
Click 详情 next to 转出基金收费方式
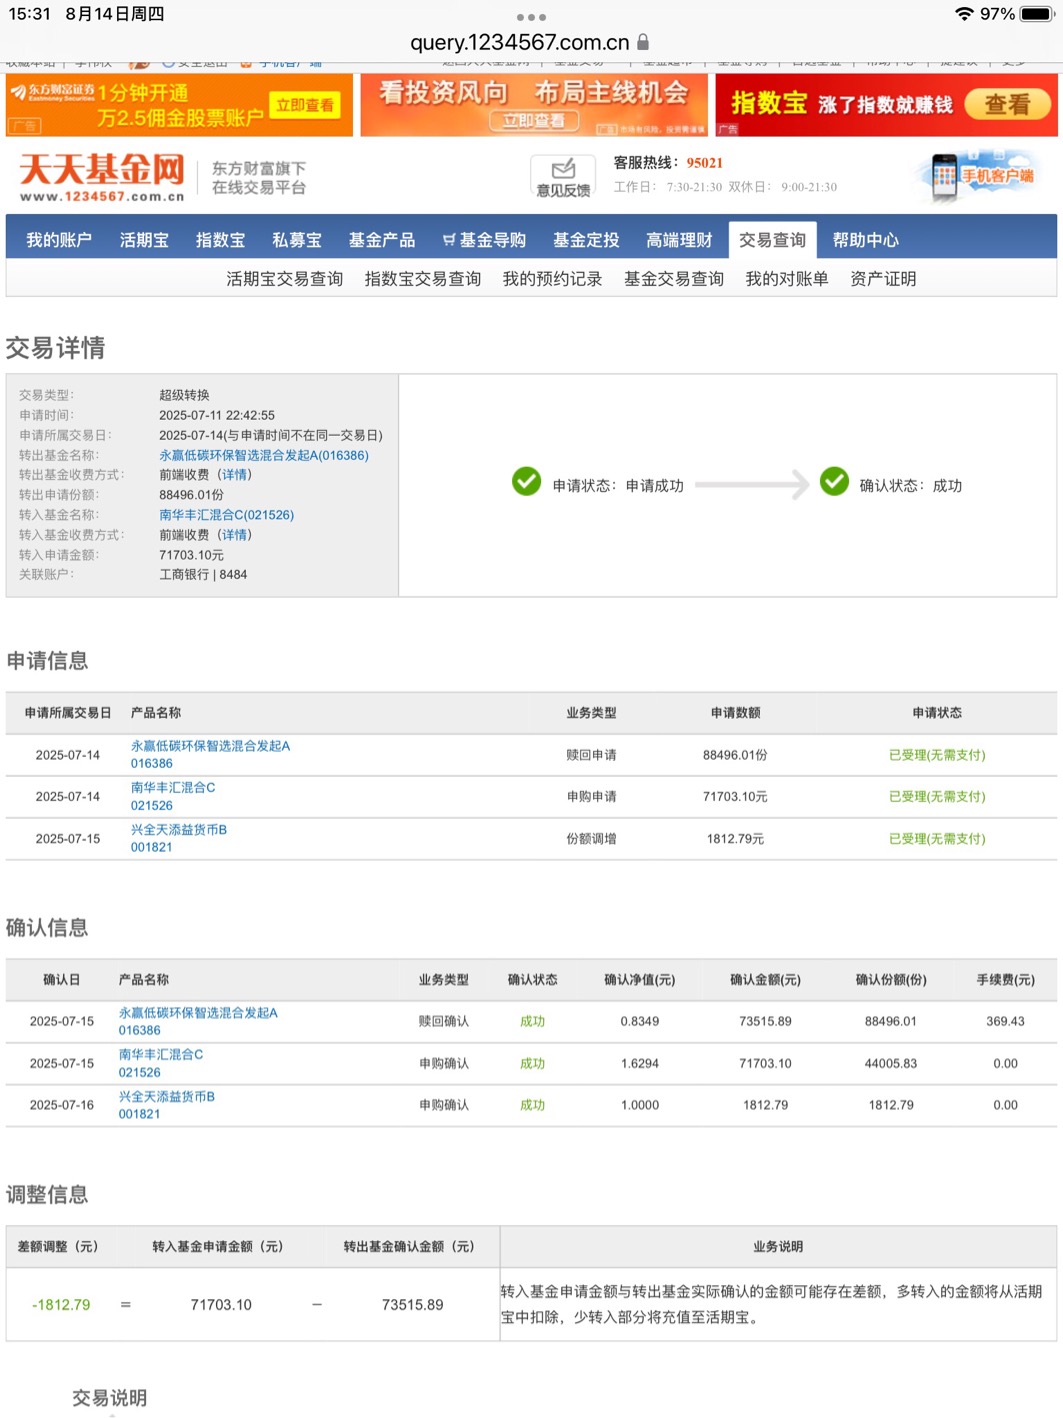click(235, 475)
